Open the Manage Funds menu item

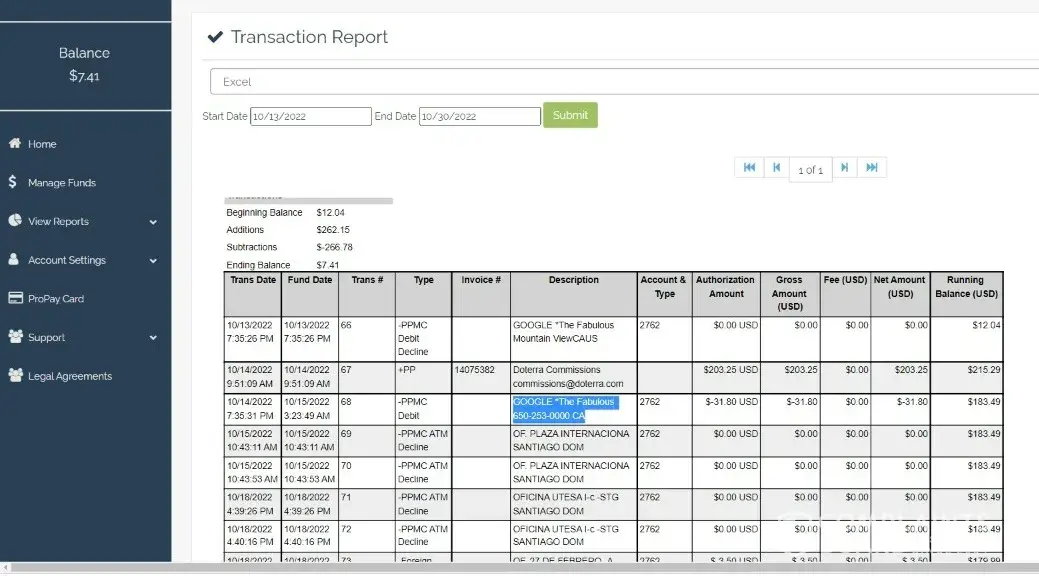point(62,183)
